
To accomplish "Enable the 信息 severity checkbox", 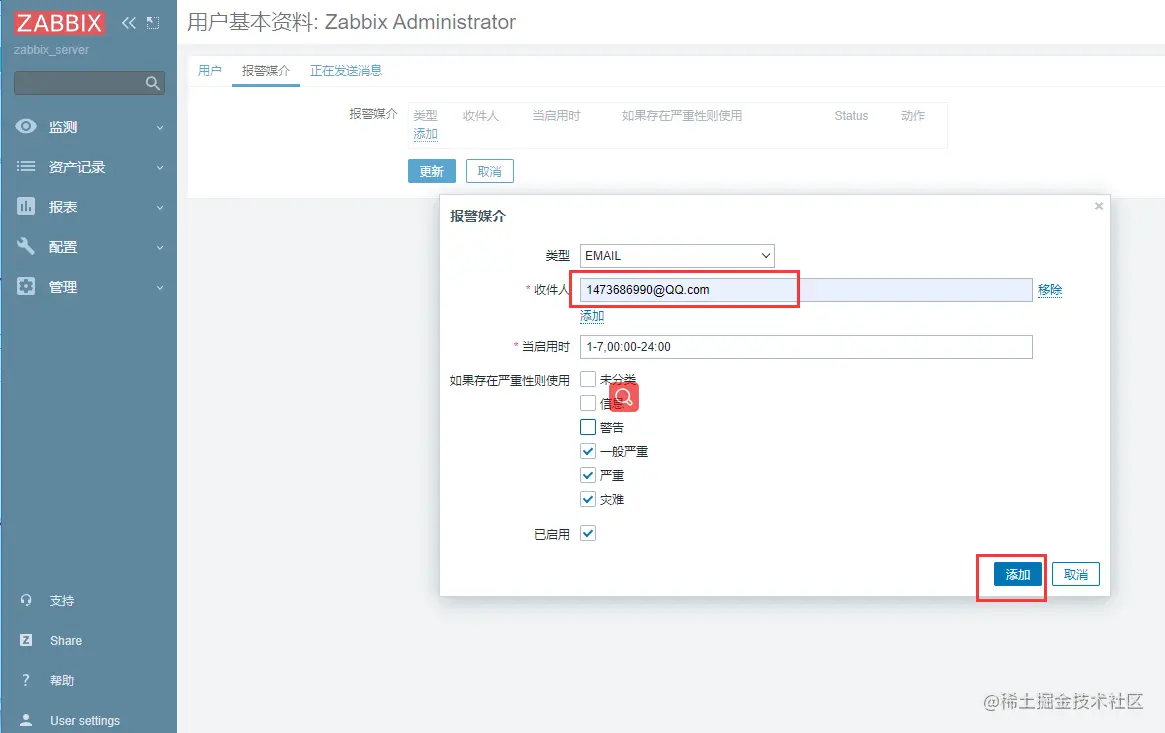I will [588, 403].
